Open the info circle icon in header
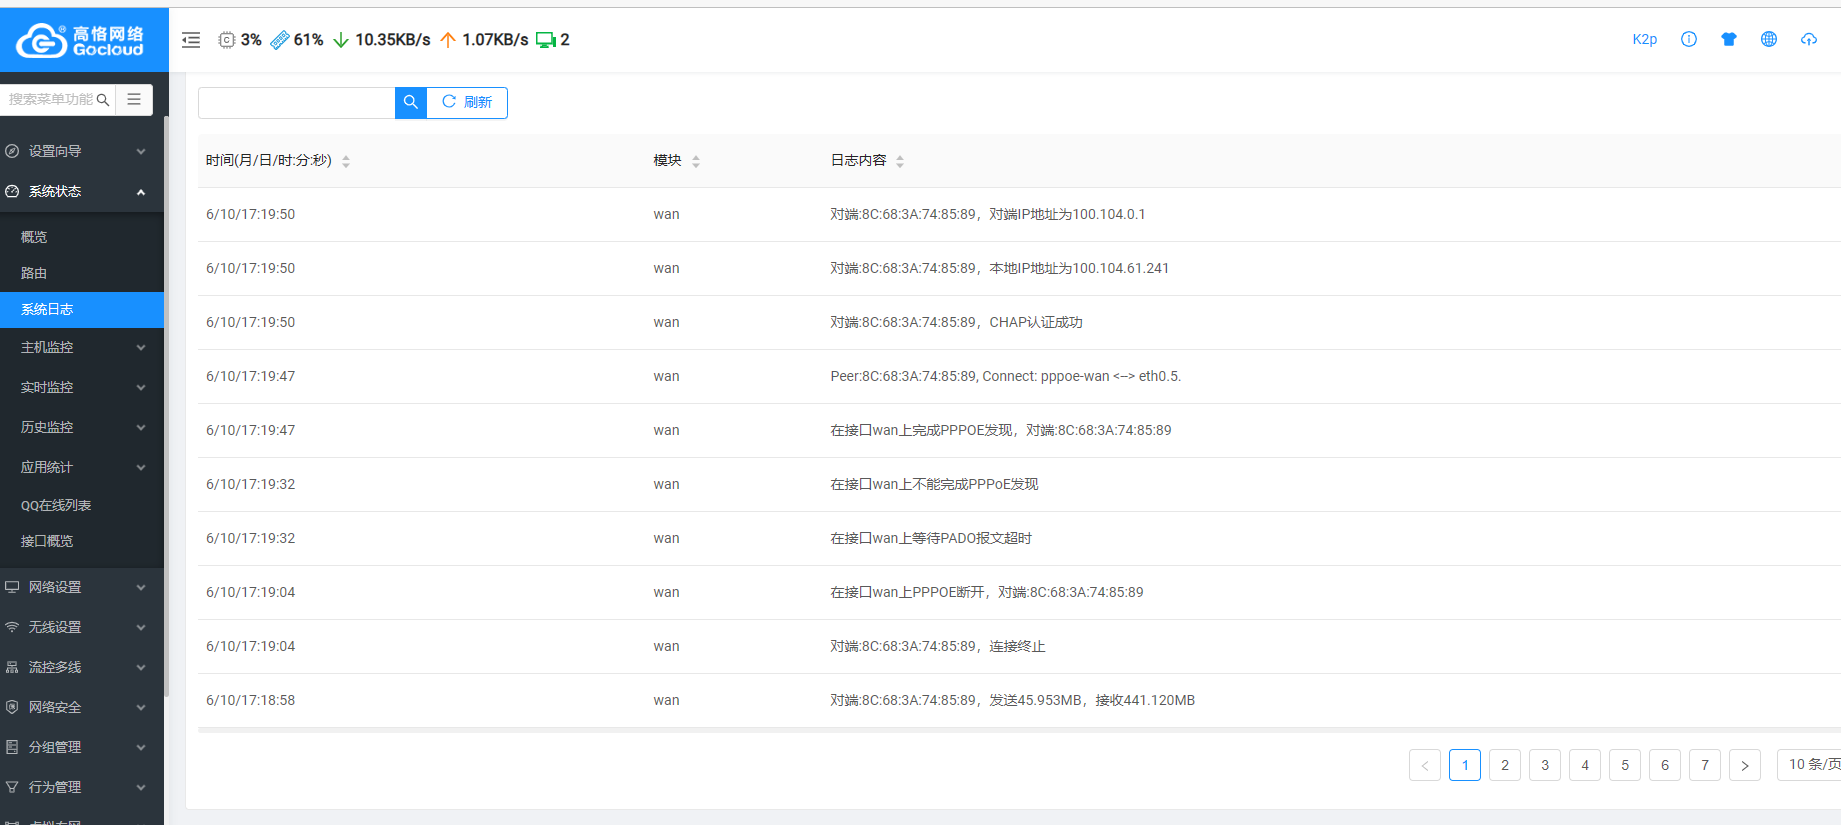 tap(1689, 39)
